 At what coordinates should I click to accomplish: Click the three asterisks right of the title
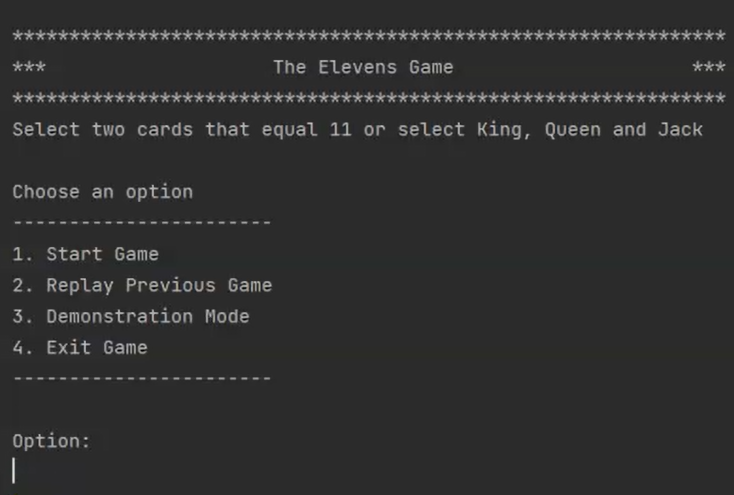(708, 67)
